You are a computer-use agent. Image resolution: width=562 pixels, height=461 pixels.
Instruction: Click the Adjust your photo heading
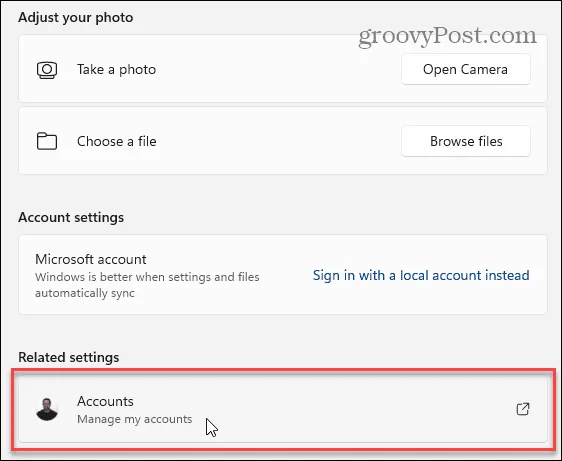click(76, 18)
